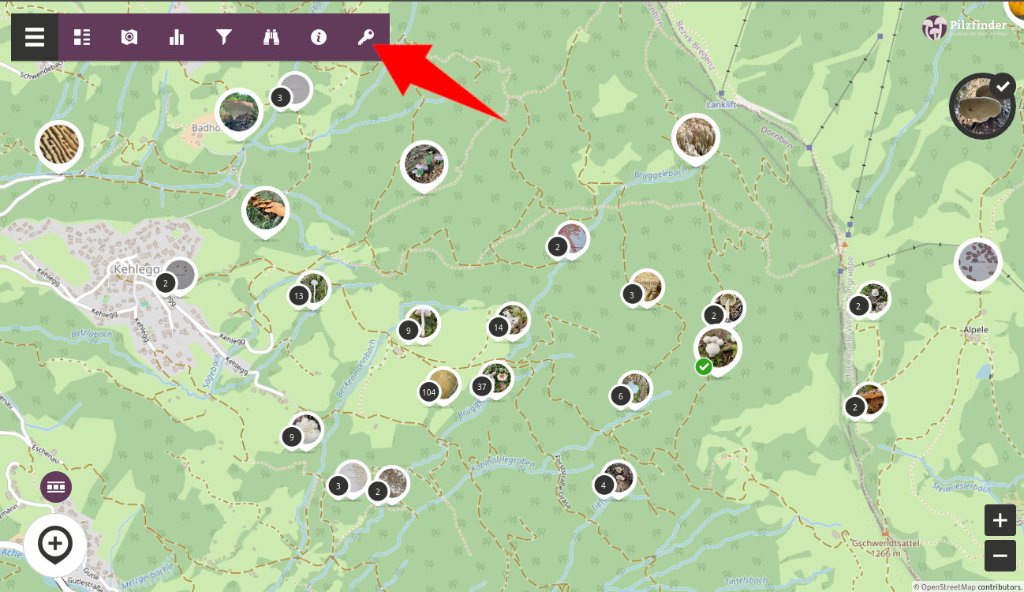
Task: Click the checked mushroom thumbnail top right
Action: [982, 106]
